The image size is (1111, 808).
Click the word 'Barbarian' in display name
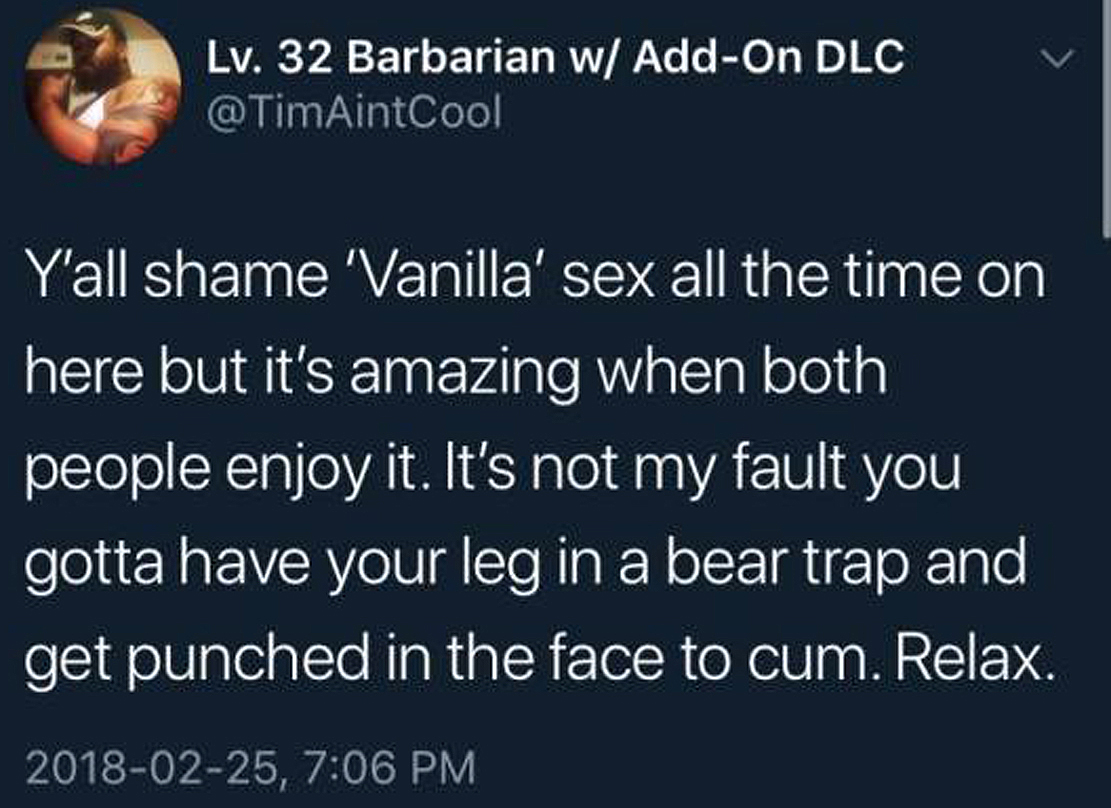point(449,57)
